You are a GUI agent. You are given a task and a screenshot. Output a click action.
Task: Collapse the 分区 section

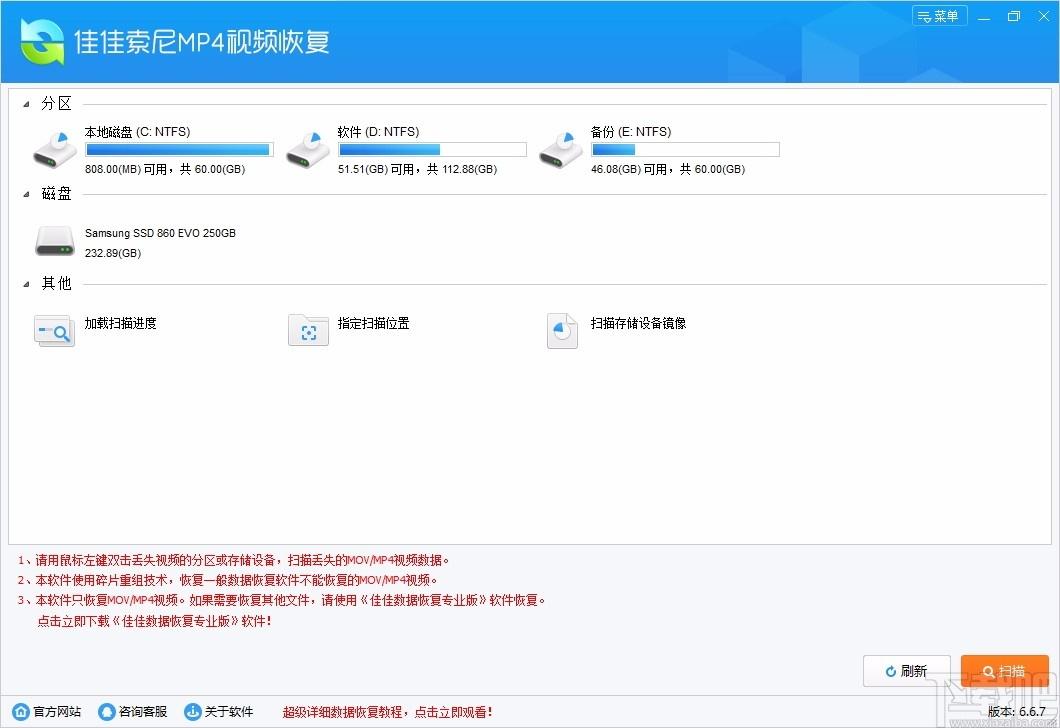pos(26,104)
